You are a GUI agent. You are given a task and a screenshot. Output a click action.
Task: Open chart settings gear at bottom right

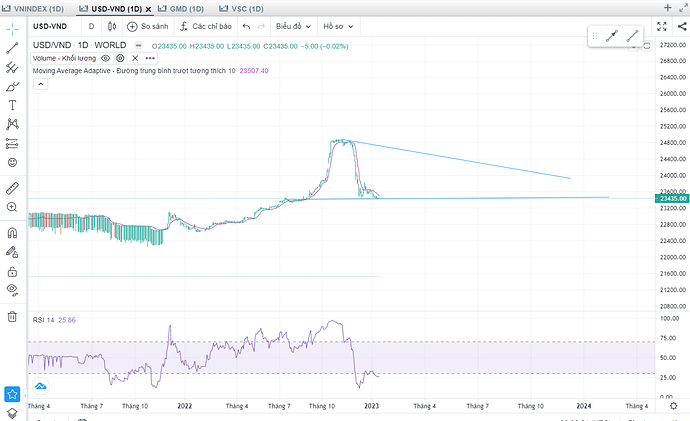(673, 406)
